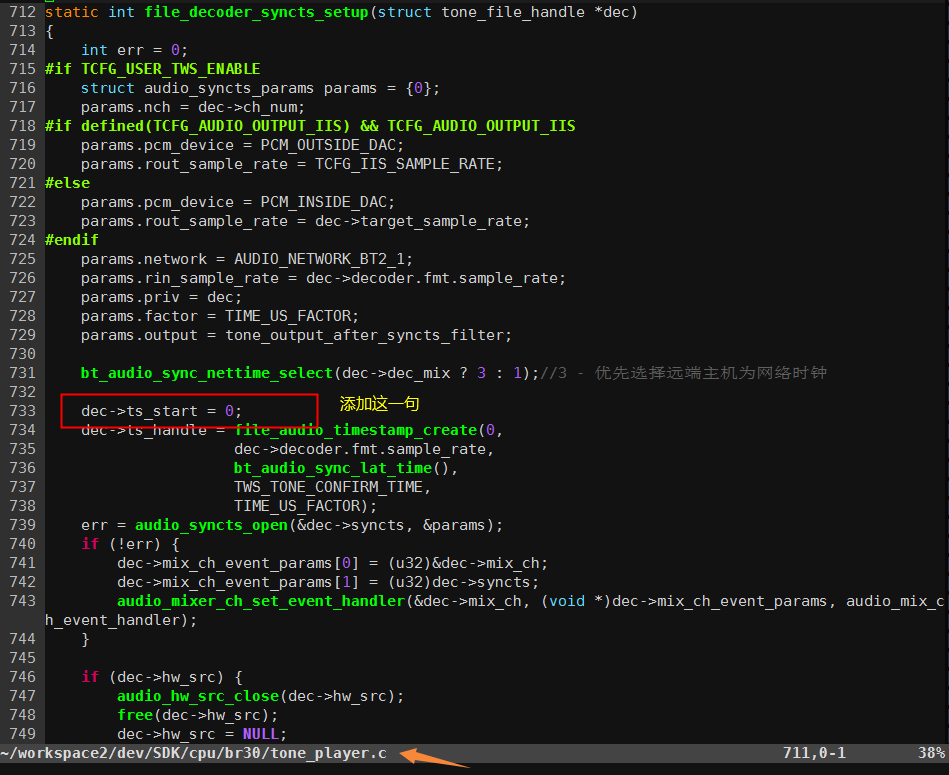Click the TCFG_IIS_SAMPLE_RATE value

(405, 164)
